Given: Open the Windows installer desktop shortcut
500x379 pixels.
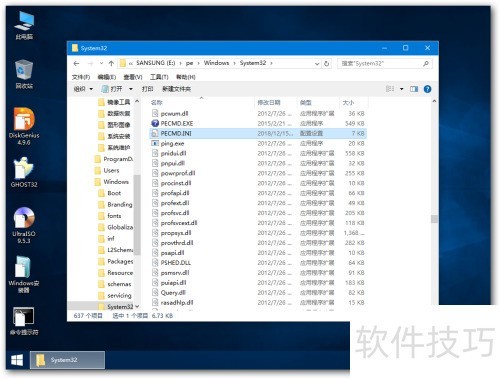Looking at the screenshot, I should click(x=24, y=275).
